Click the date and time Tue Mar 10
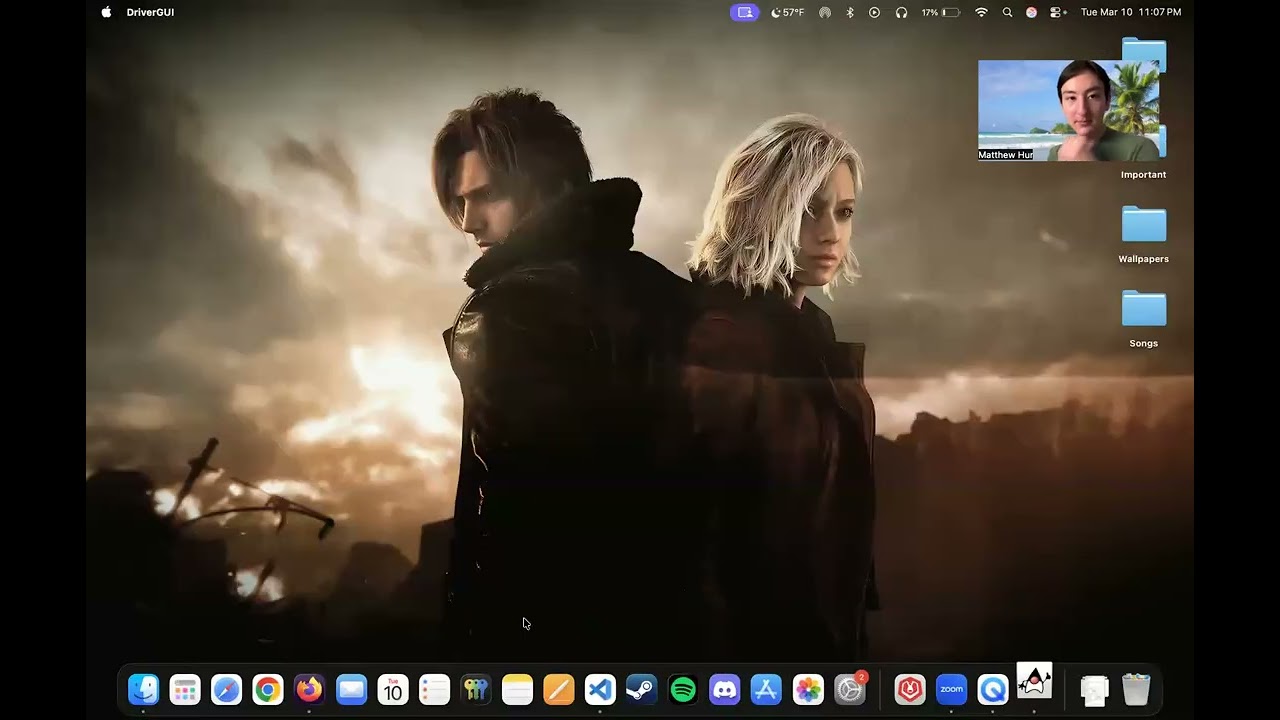Viewport: 1280px width, 720px height. [1131, 12]
